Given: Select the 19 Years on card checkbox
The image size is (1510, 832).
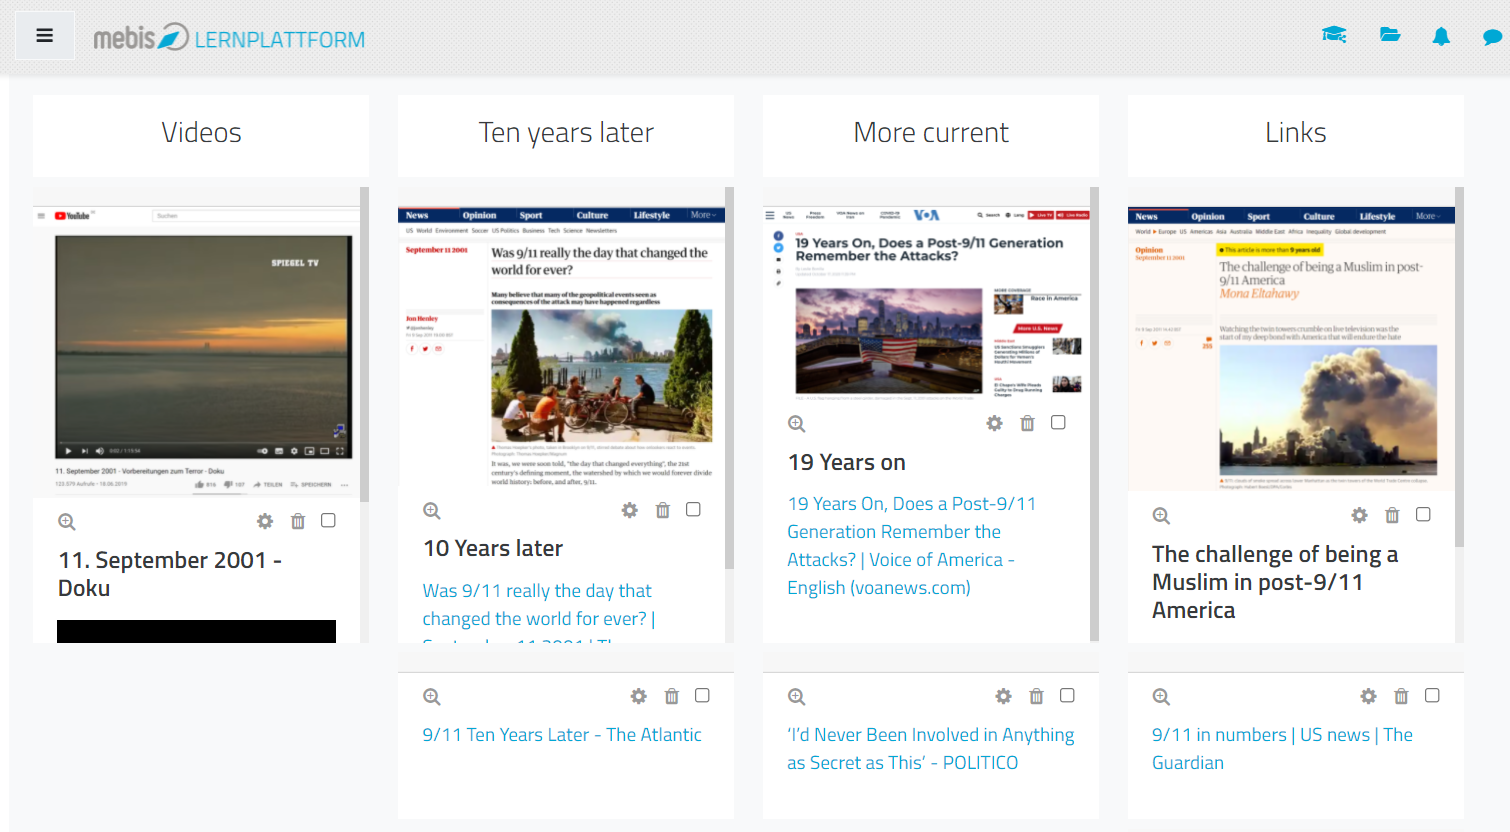Looking at the screenshot, I should (1058, 423).
